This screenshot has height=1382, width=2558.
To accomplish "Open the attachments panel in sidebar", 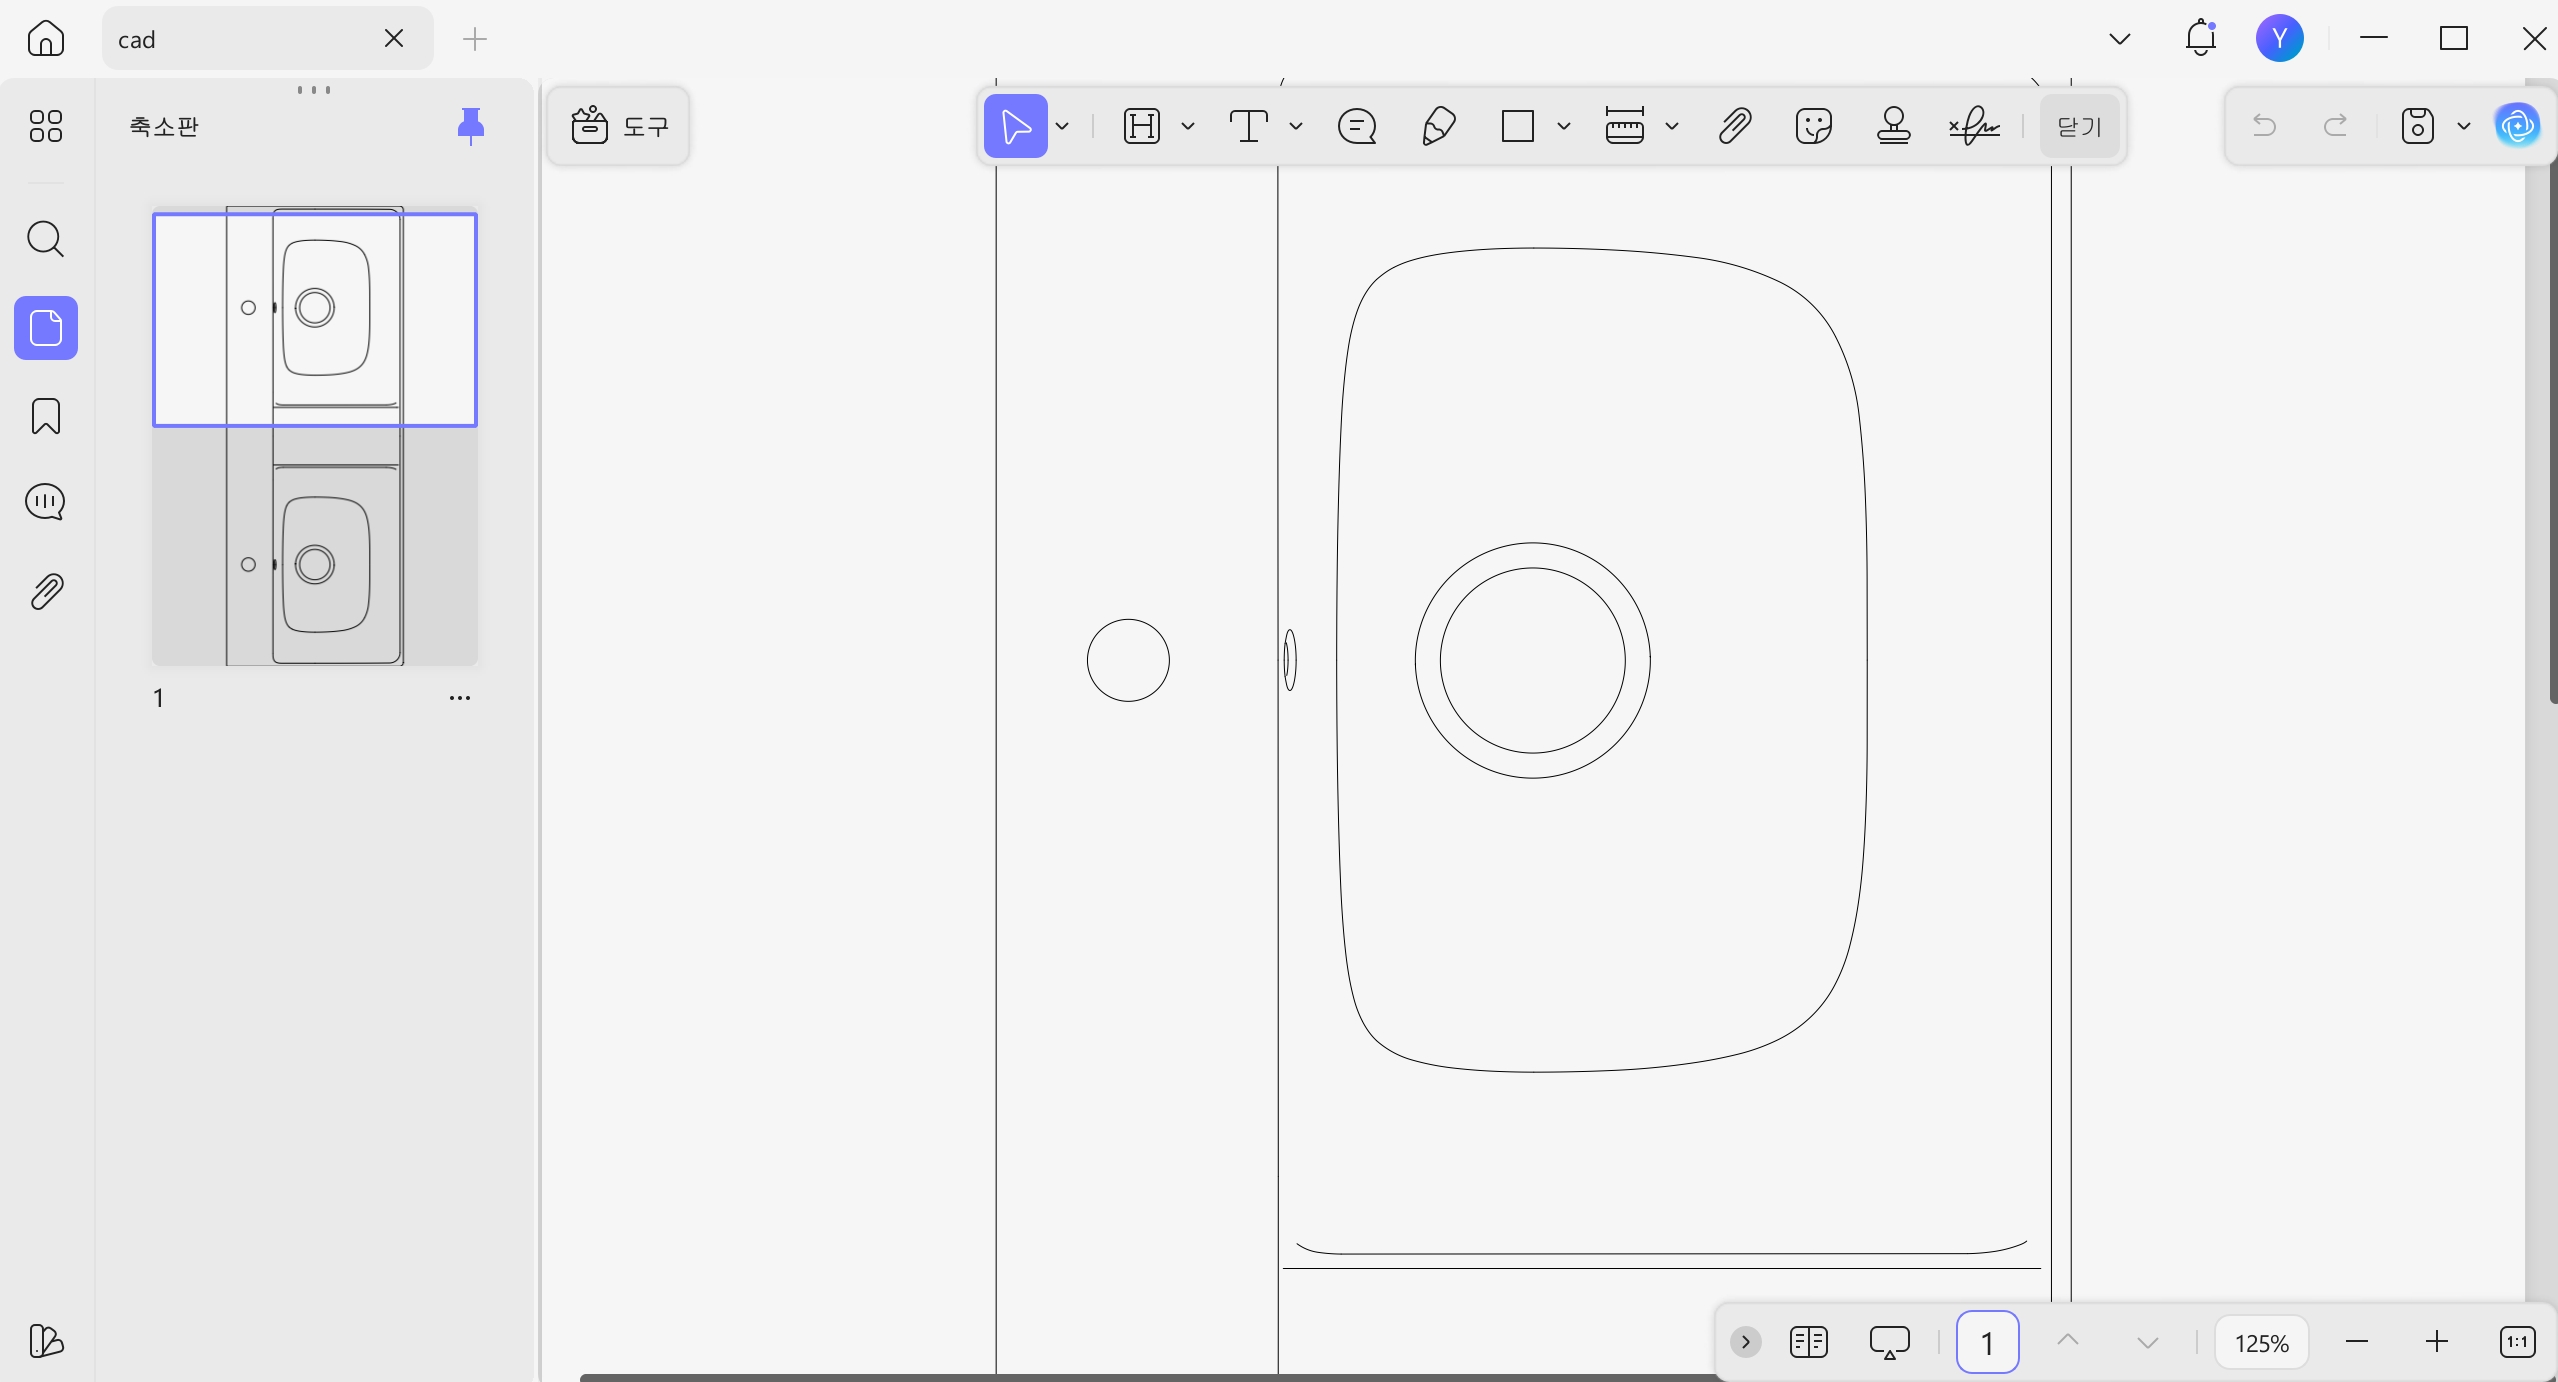I will [46, 592].
